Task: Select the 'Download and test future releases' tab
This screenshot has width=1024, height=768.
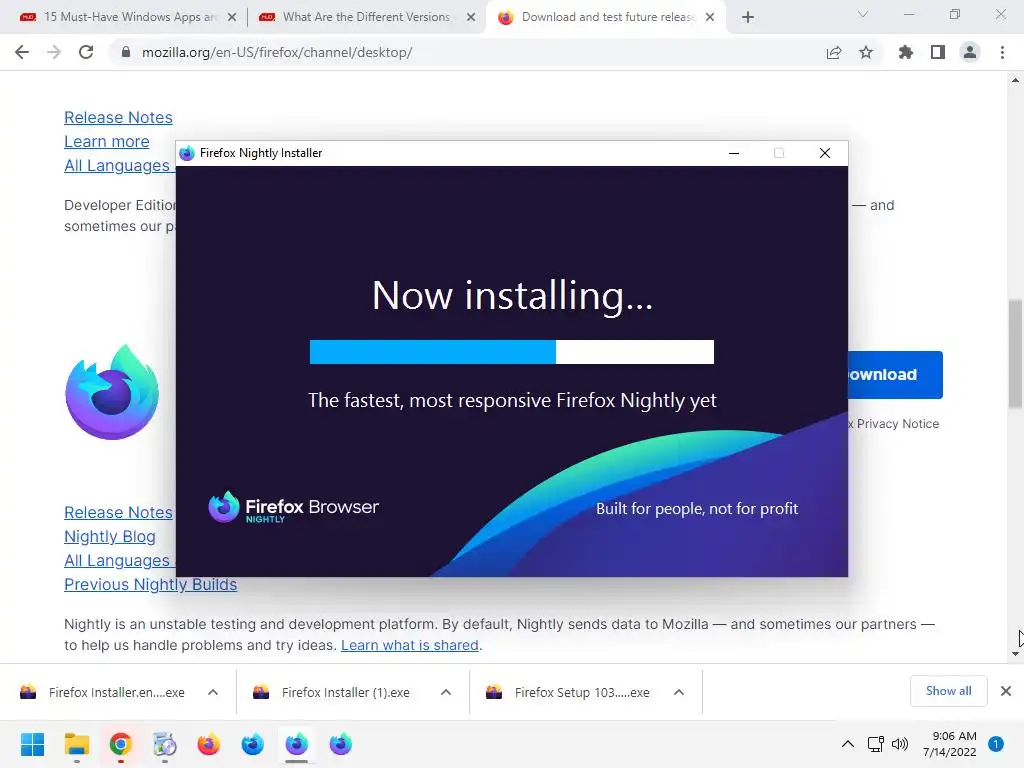Action: [607, 17]
